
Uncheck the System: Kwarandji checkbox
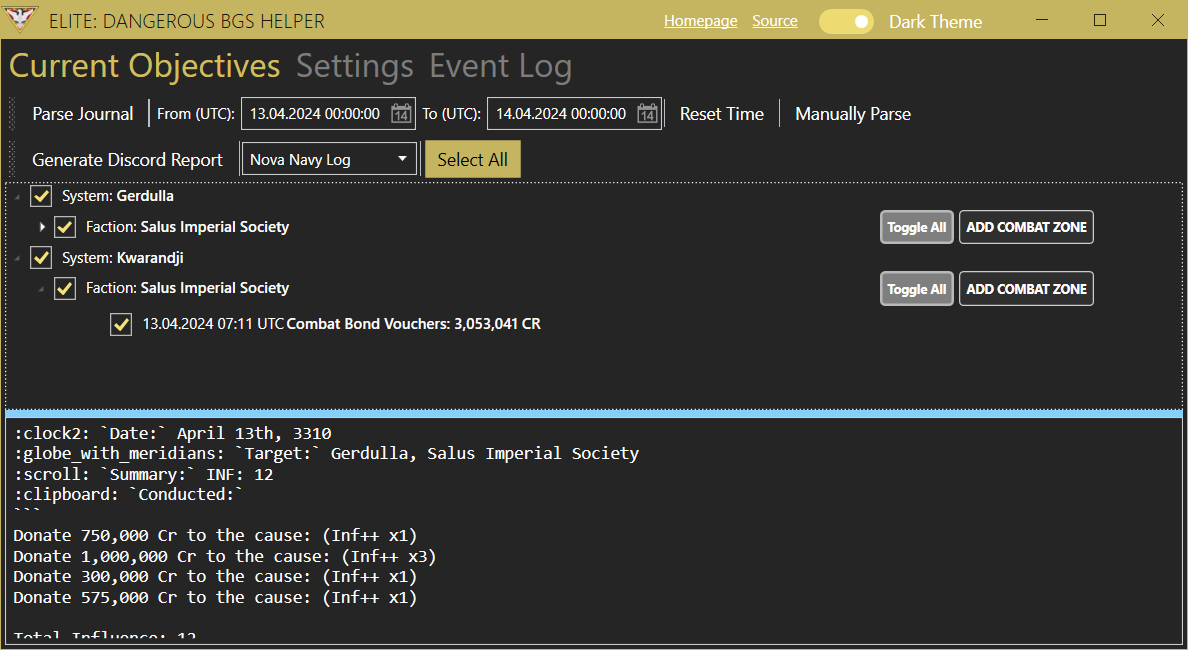[41, 258]
